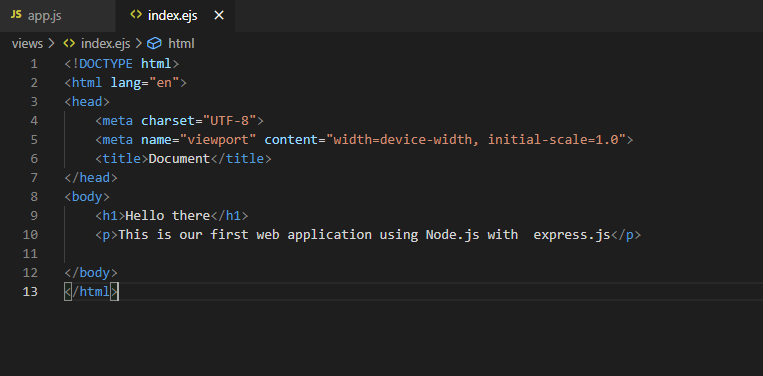This screenshot has height=376, width=763.
Task: Click the "en" value on line 2
Action: (164, 83)
